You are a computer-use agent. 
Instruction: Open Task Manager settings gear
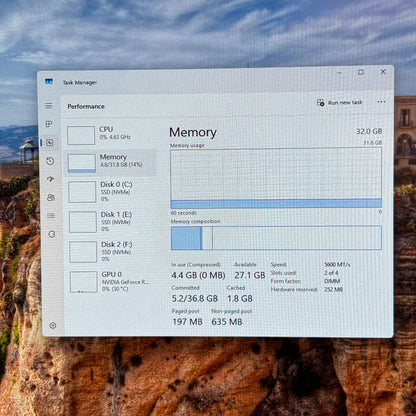point(53,325)
